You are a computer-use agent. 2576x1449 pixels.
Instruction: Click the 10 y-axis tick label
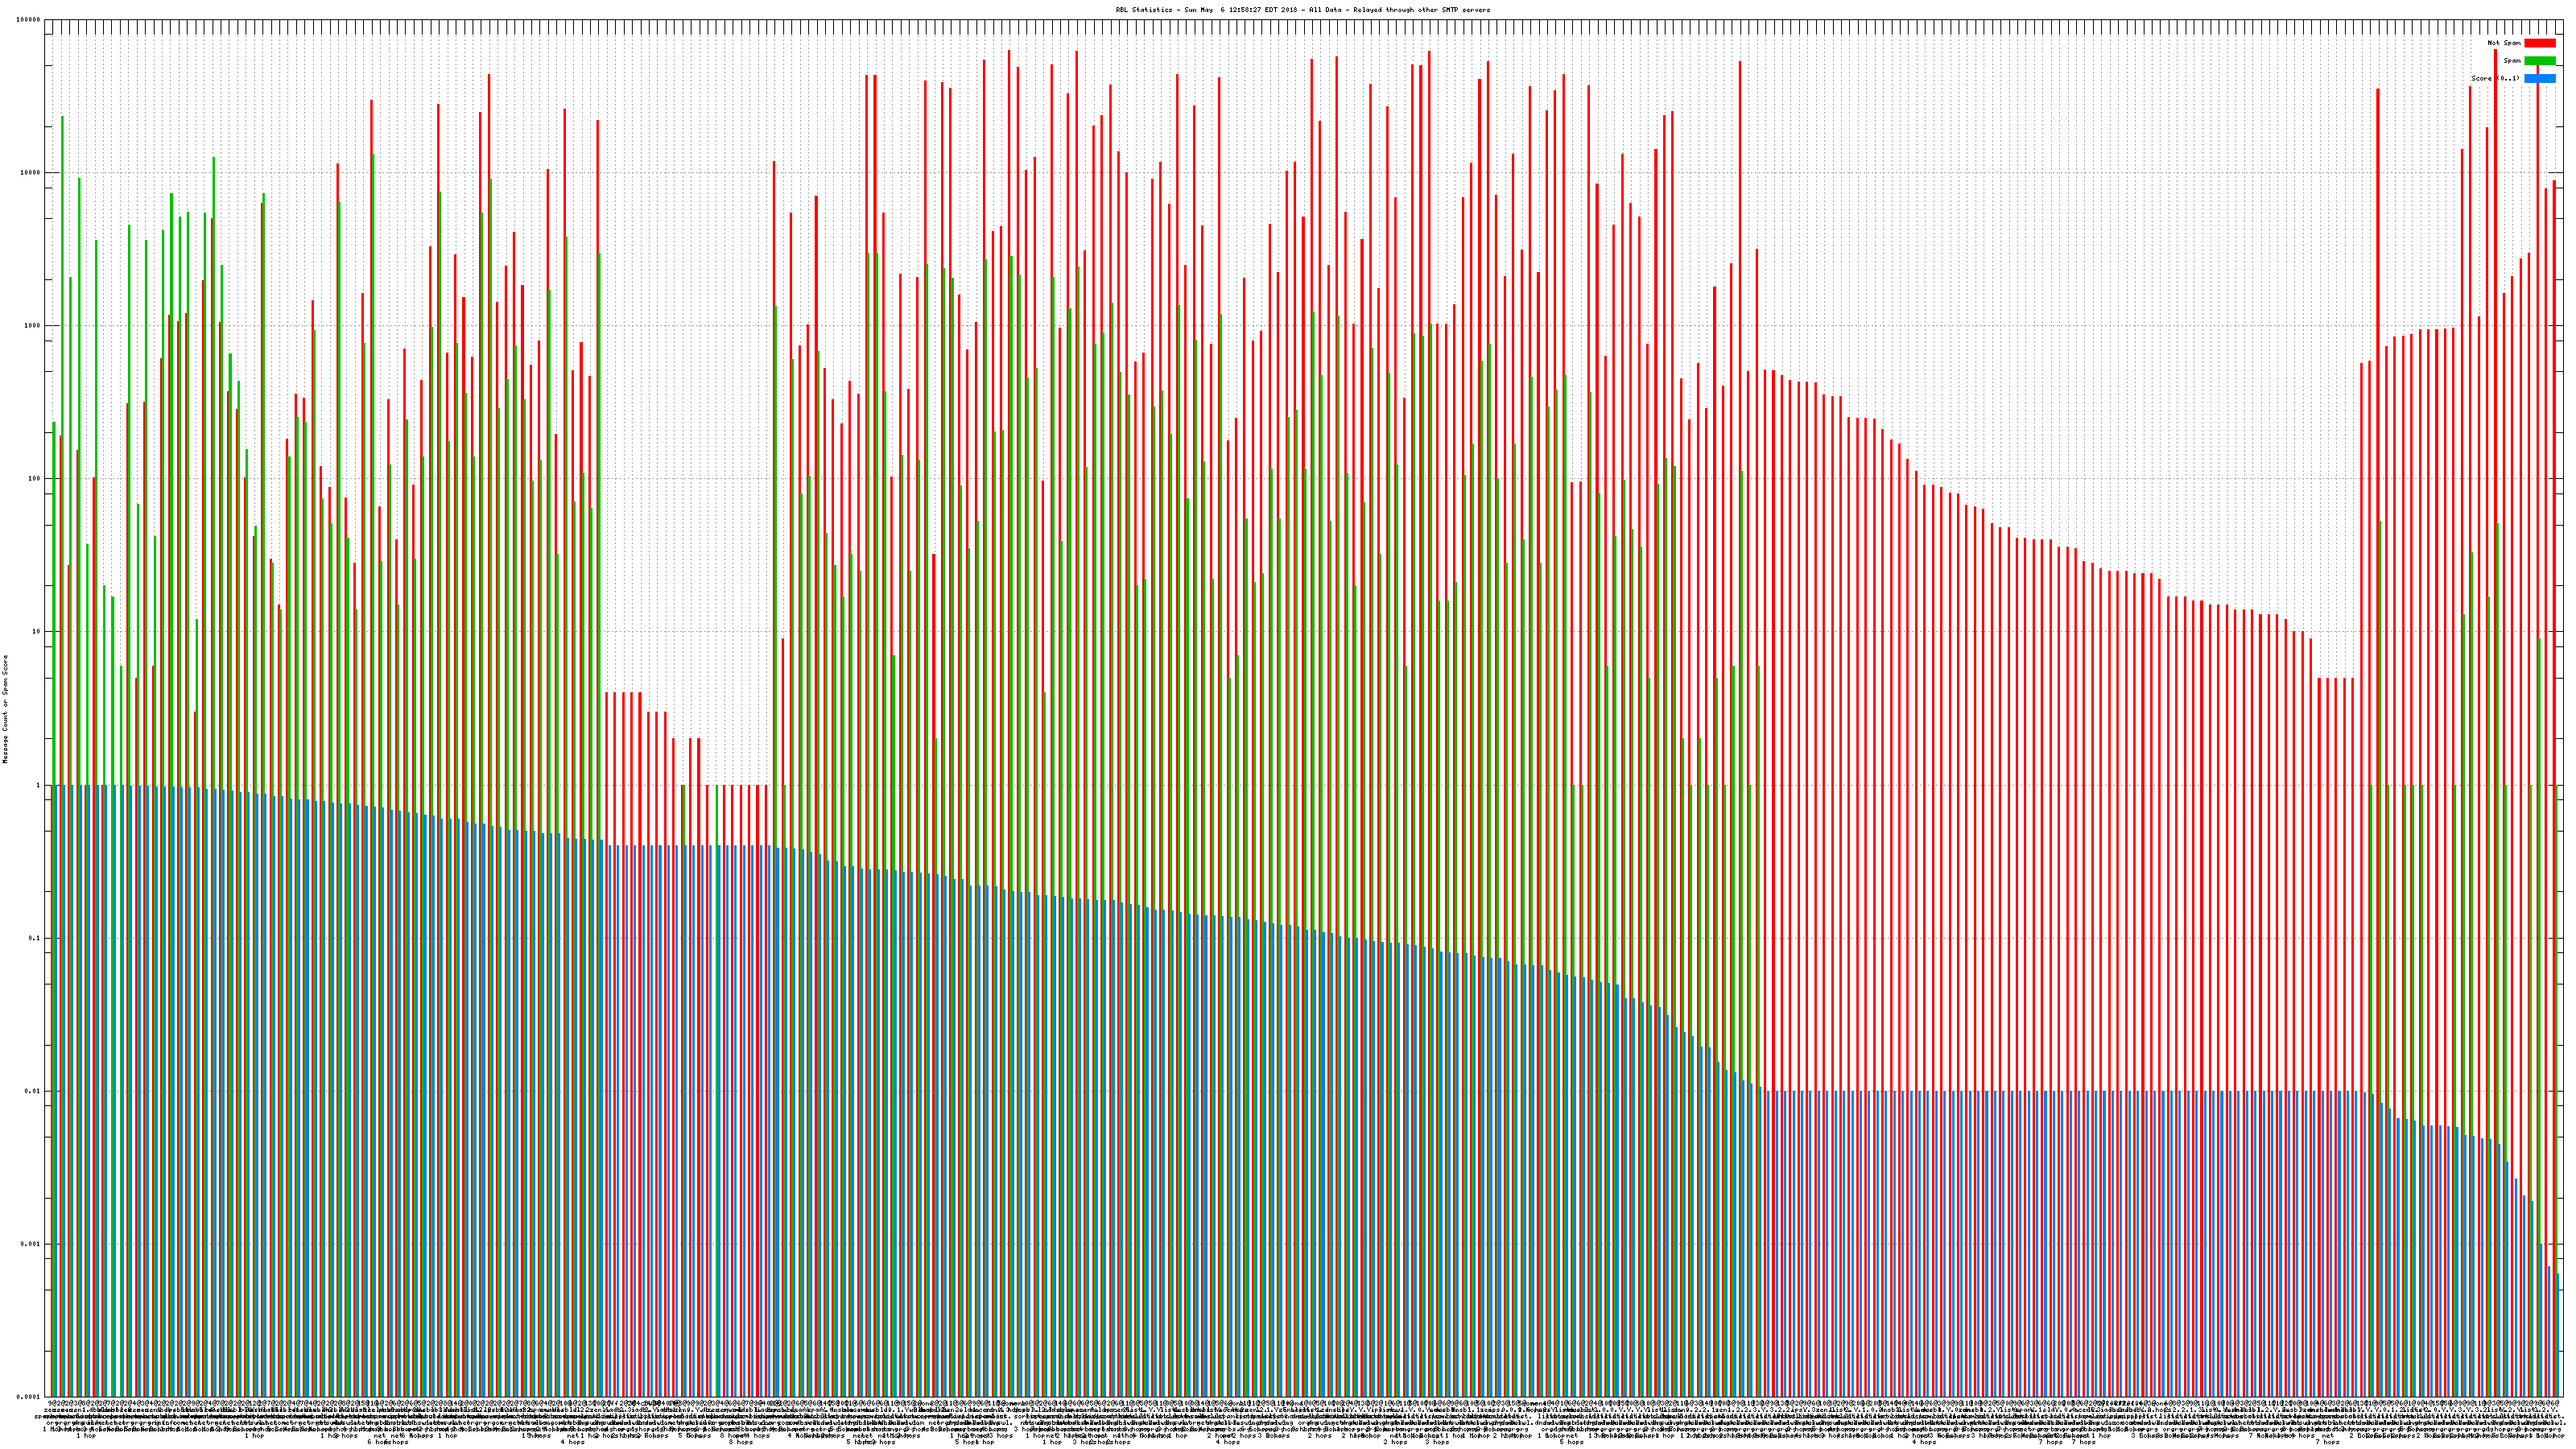(37, 632)
